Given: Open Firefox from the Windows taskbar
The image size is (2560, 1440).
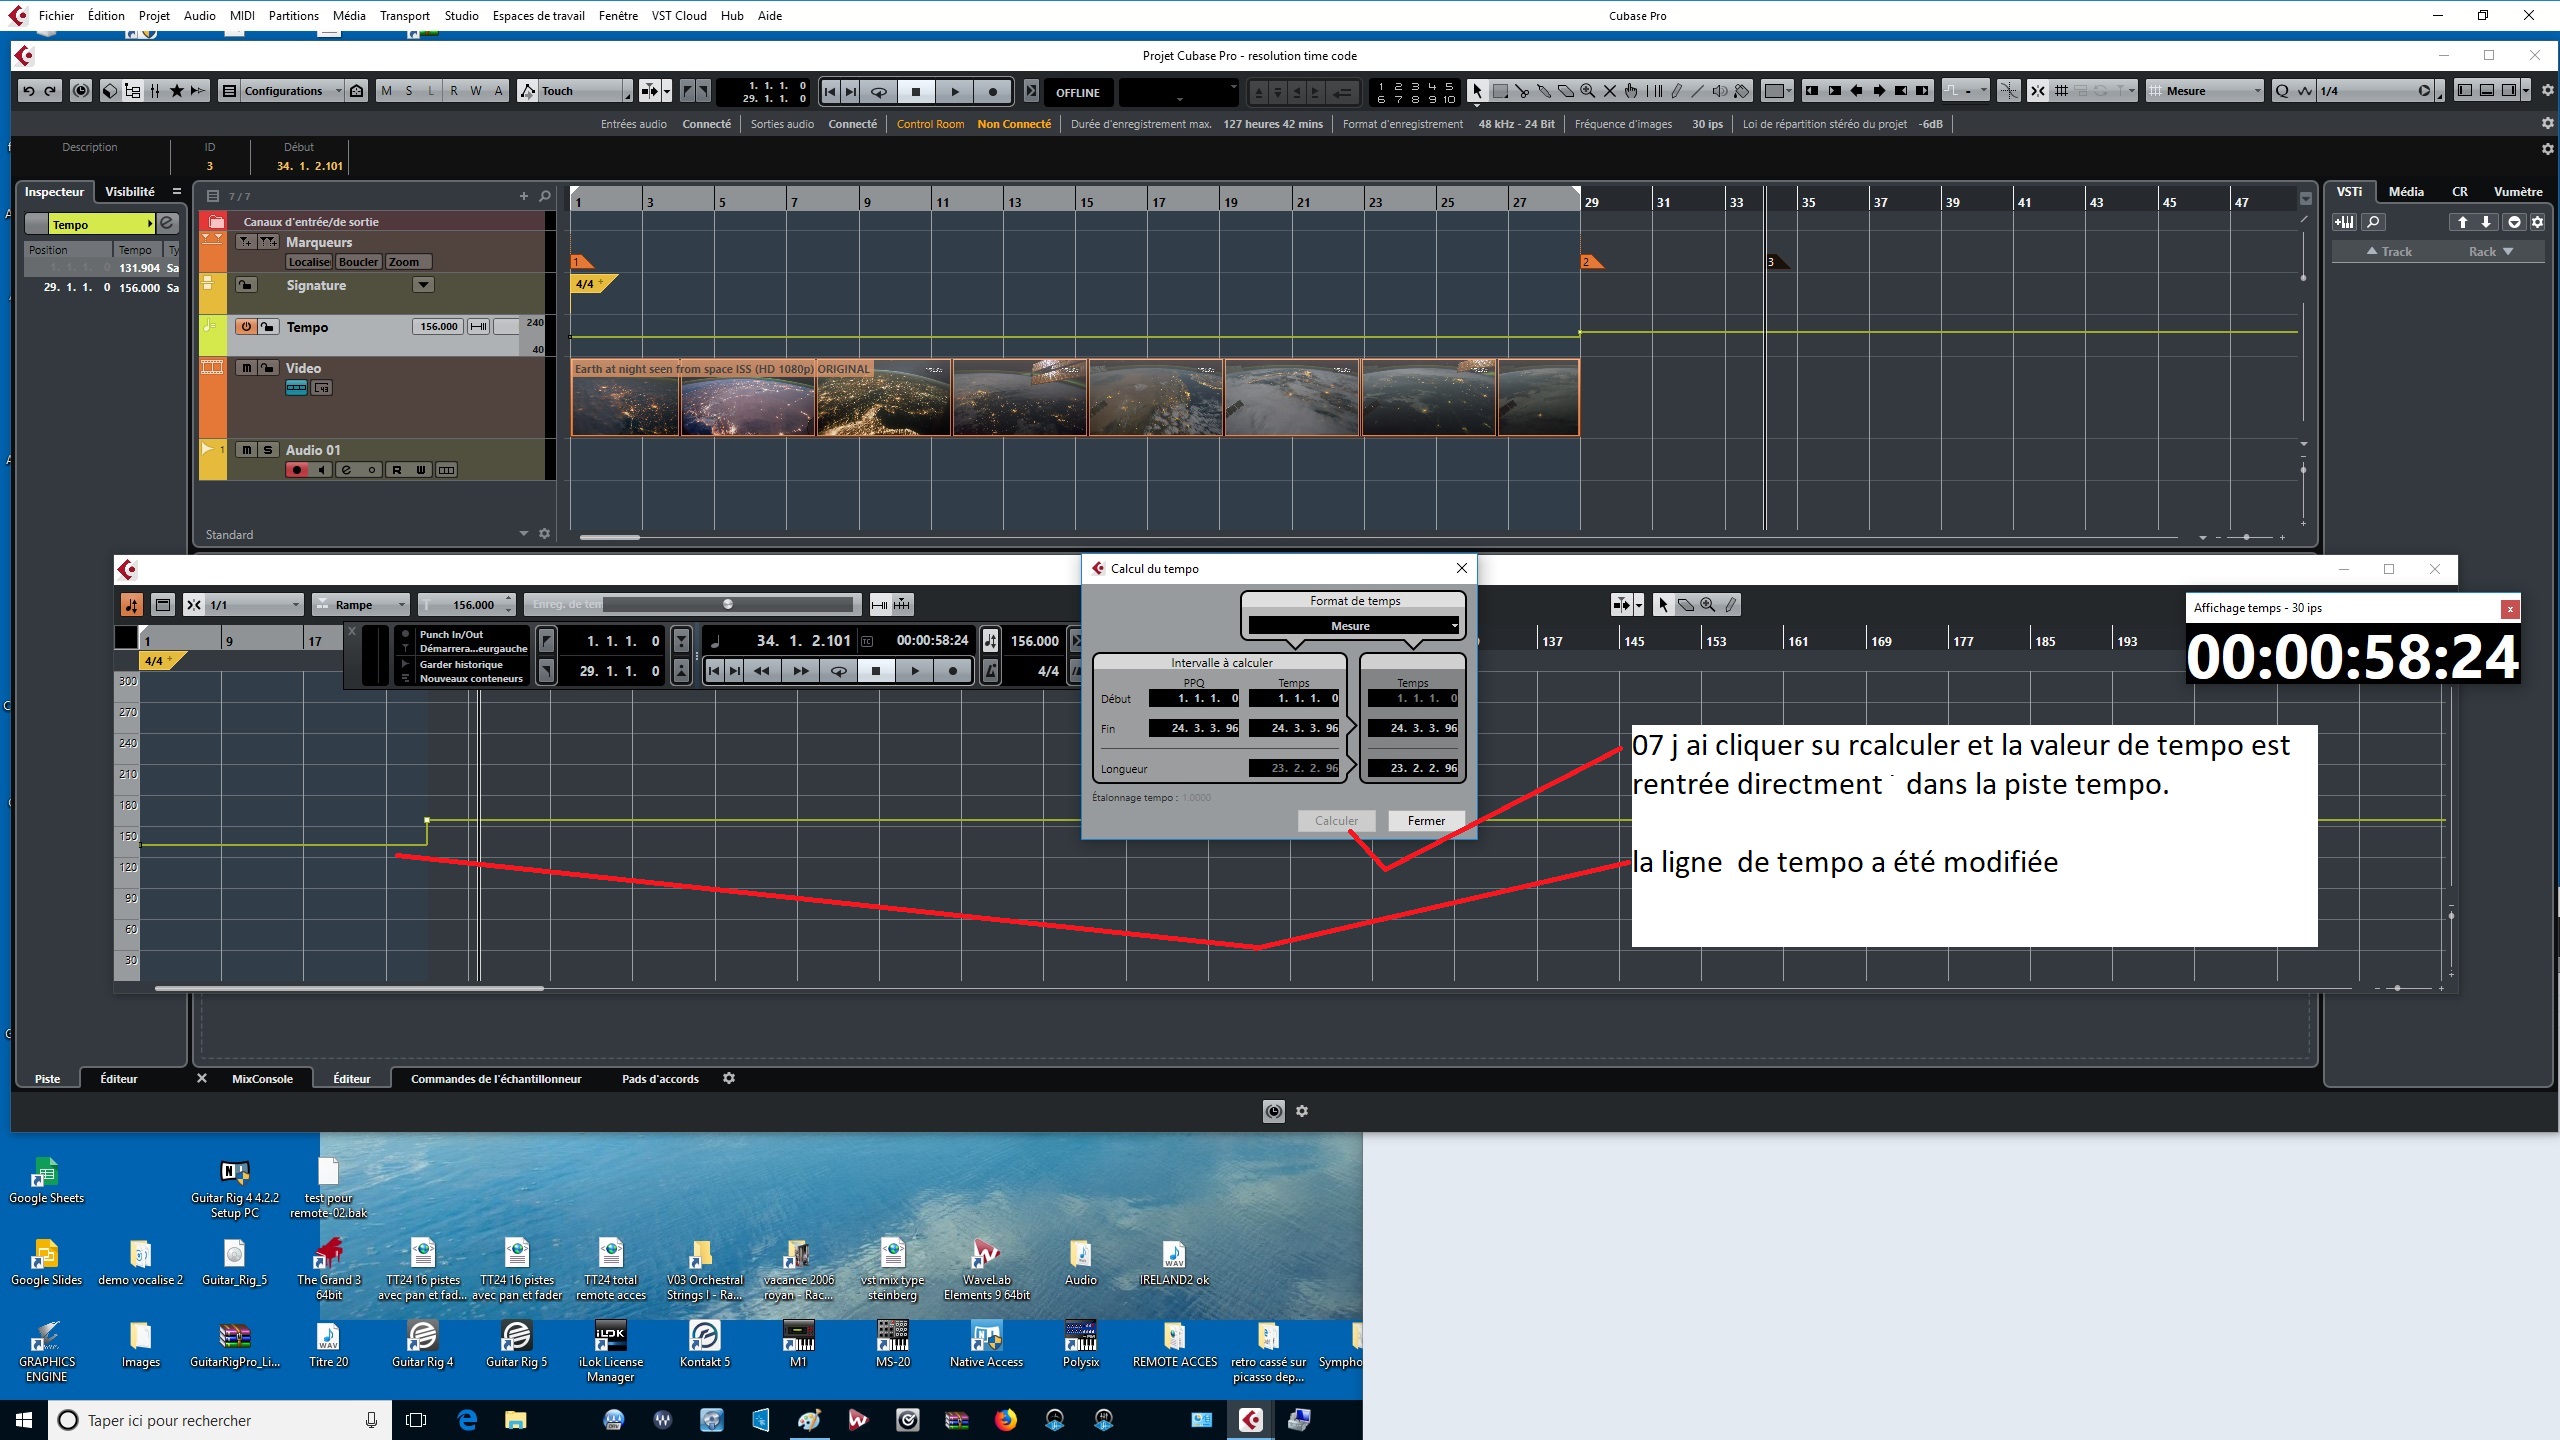Looking at the screenshot, I should pos(1005,1420).
